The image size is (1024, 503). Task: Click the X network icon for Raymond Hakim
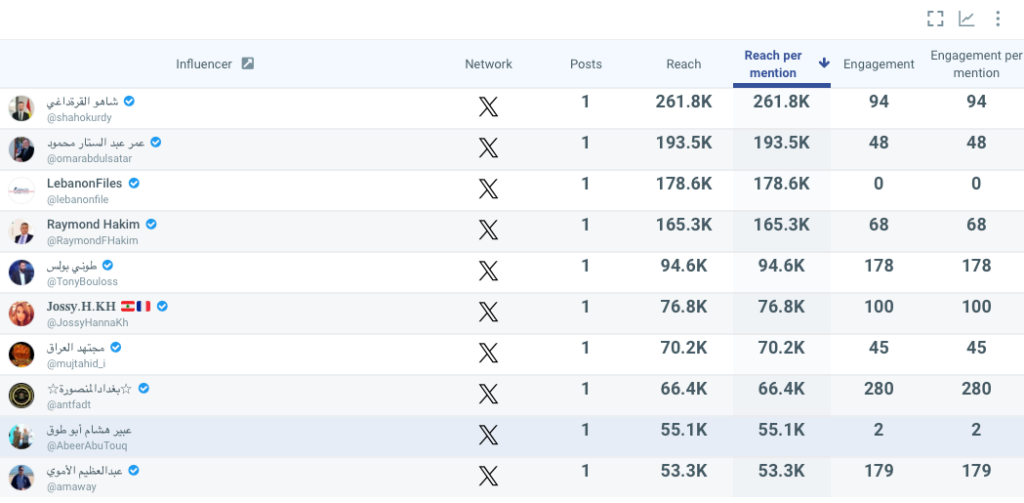[488, 230]
